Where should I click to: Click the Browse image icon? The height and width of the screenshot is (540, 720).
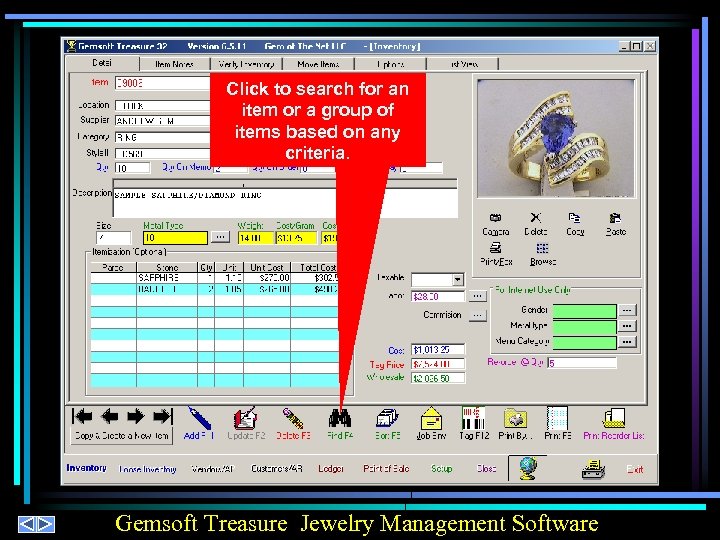click(542, 248)
